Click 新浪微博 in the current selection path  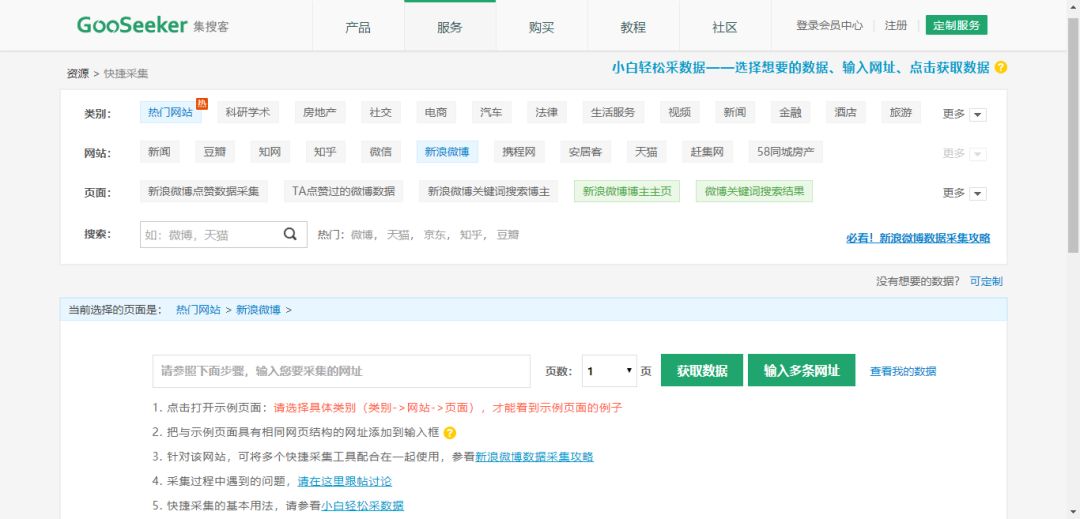click(258, 310)
